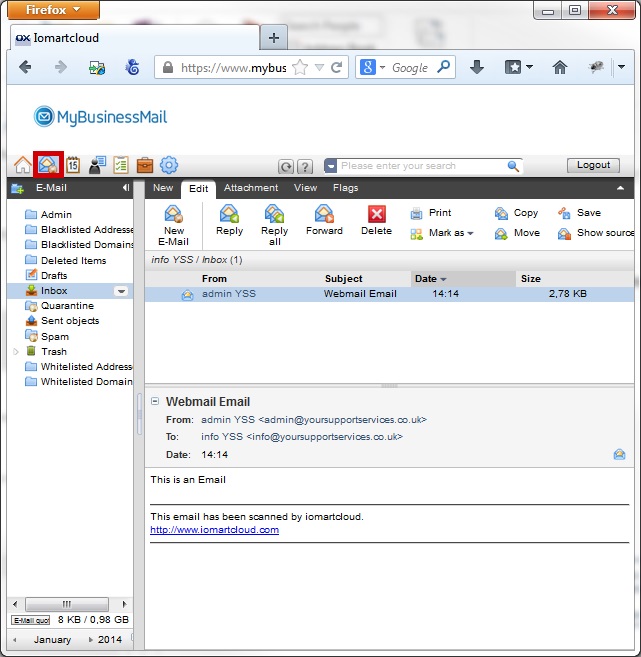Click the folder panel horizontal scrollbar
Screen dimensions: 641x657
coord(66,604)
